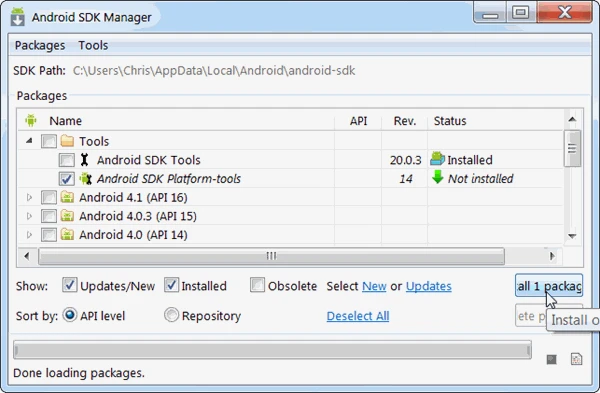Viewport: 600px width, 393px height.
Task: Click the SDK Path text
Action: tap(214, 70)
